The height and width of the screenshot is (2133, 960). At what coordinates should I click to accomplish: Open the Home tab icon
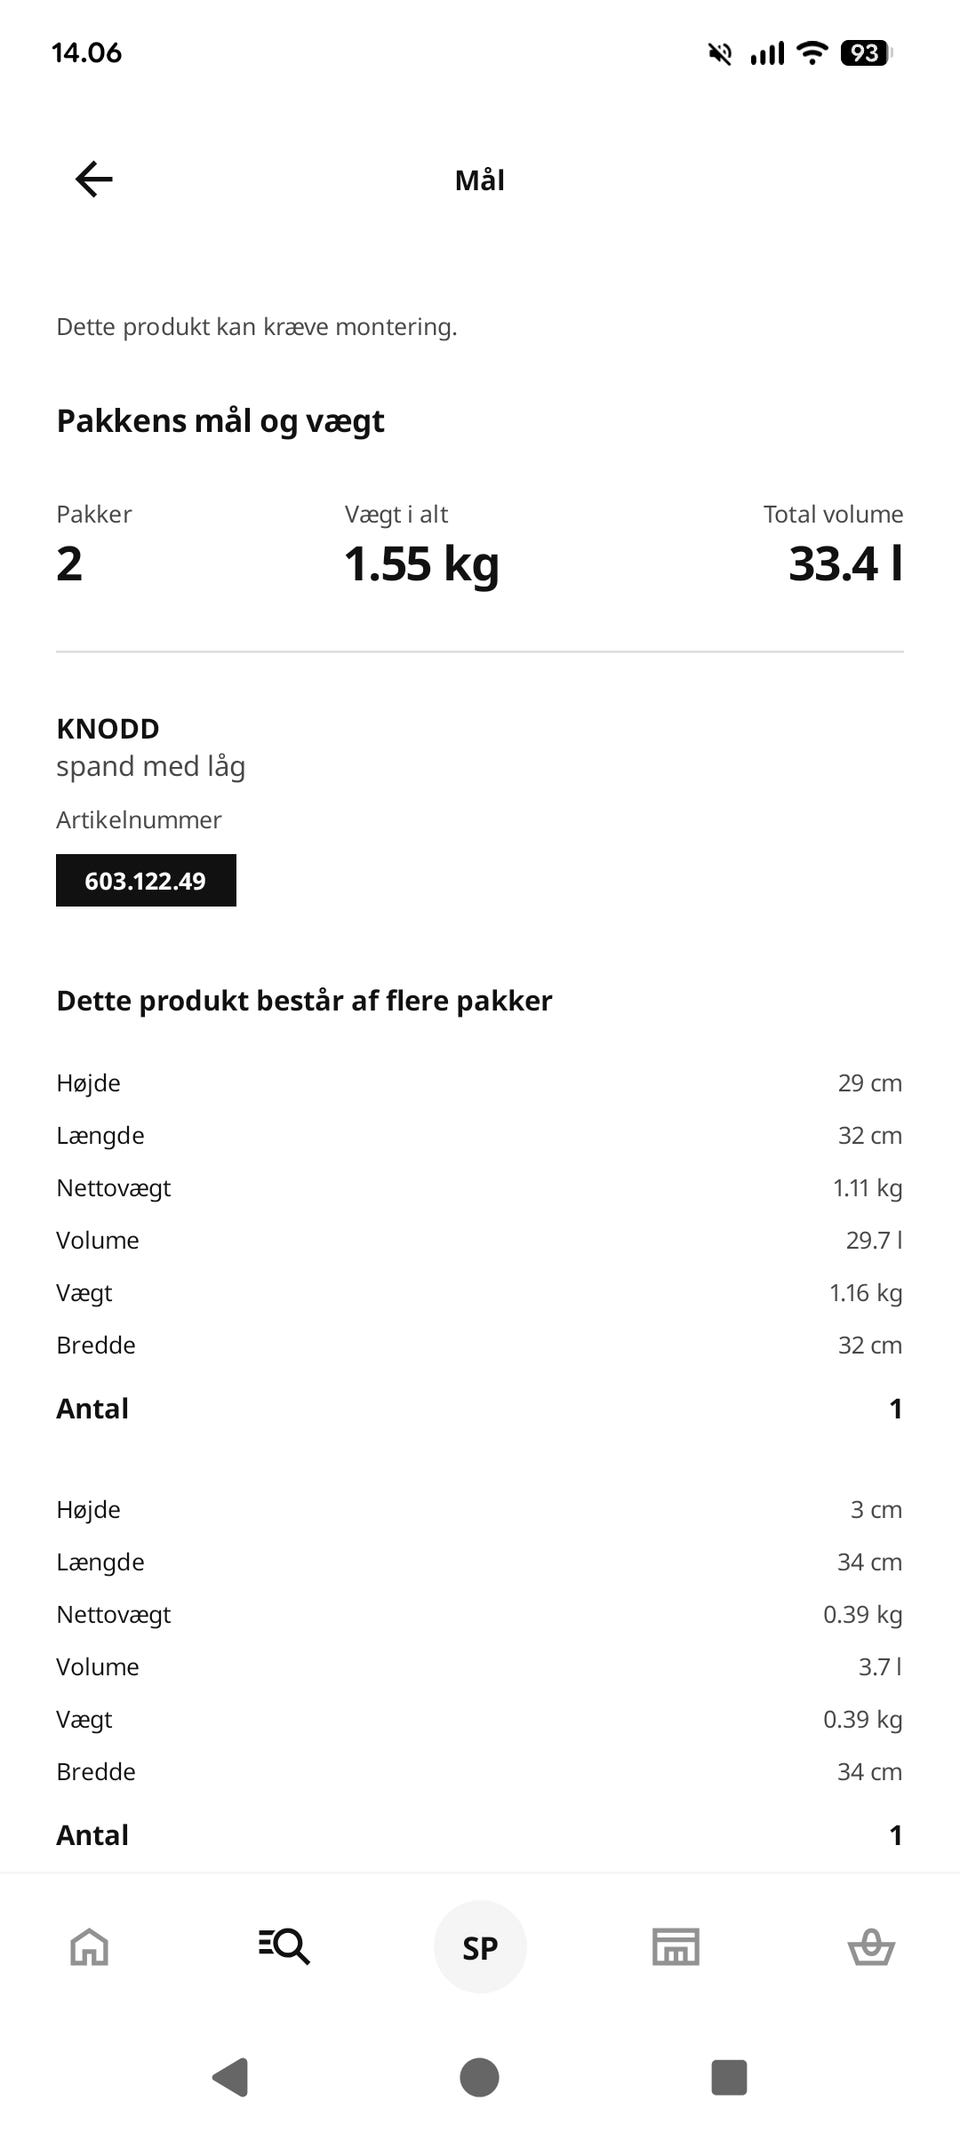pos(89,1947)
